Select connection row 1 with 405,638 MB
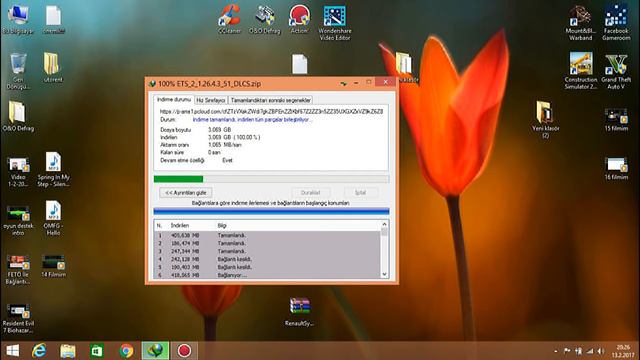 pyautogui.click(x=267, y=236)
